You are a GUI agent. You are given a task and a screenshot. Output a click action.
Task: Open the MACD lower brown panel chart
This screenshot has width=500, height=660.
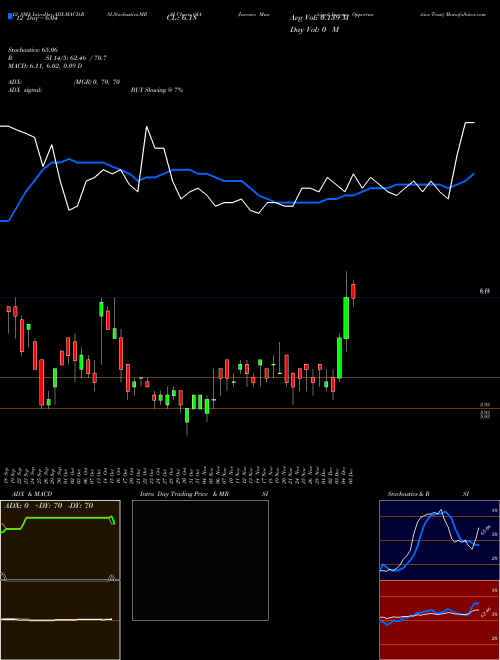(60, 620)
